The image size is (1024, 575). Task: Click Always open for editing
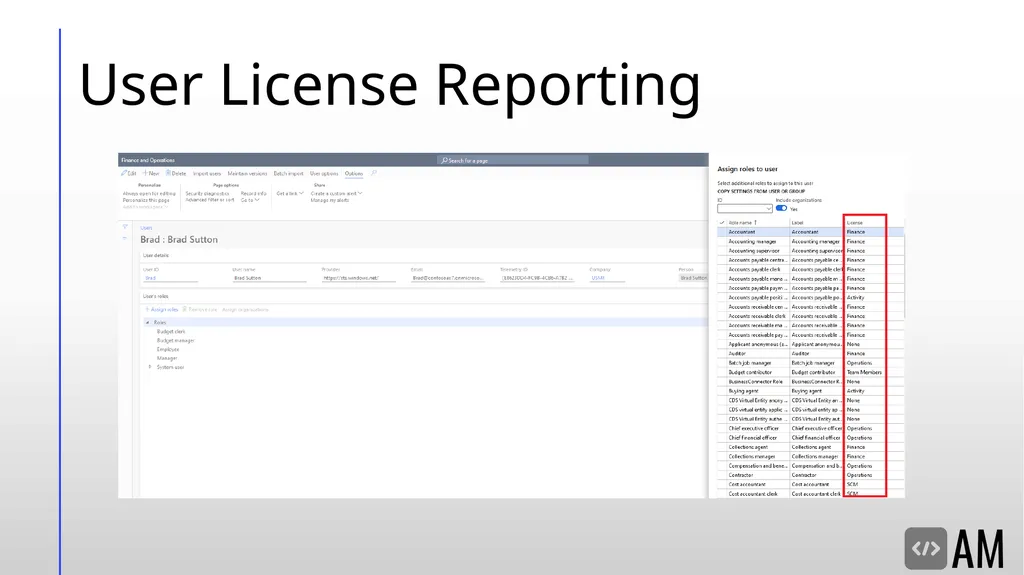pos(149,193)
